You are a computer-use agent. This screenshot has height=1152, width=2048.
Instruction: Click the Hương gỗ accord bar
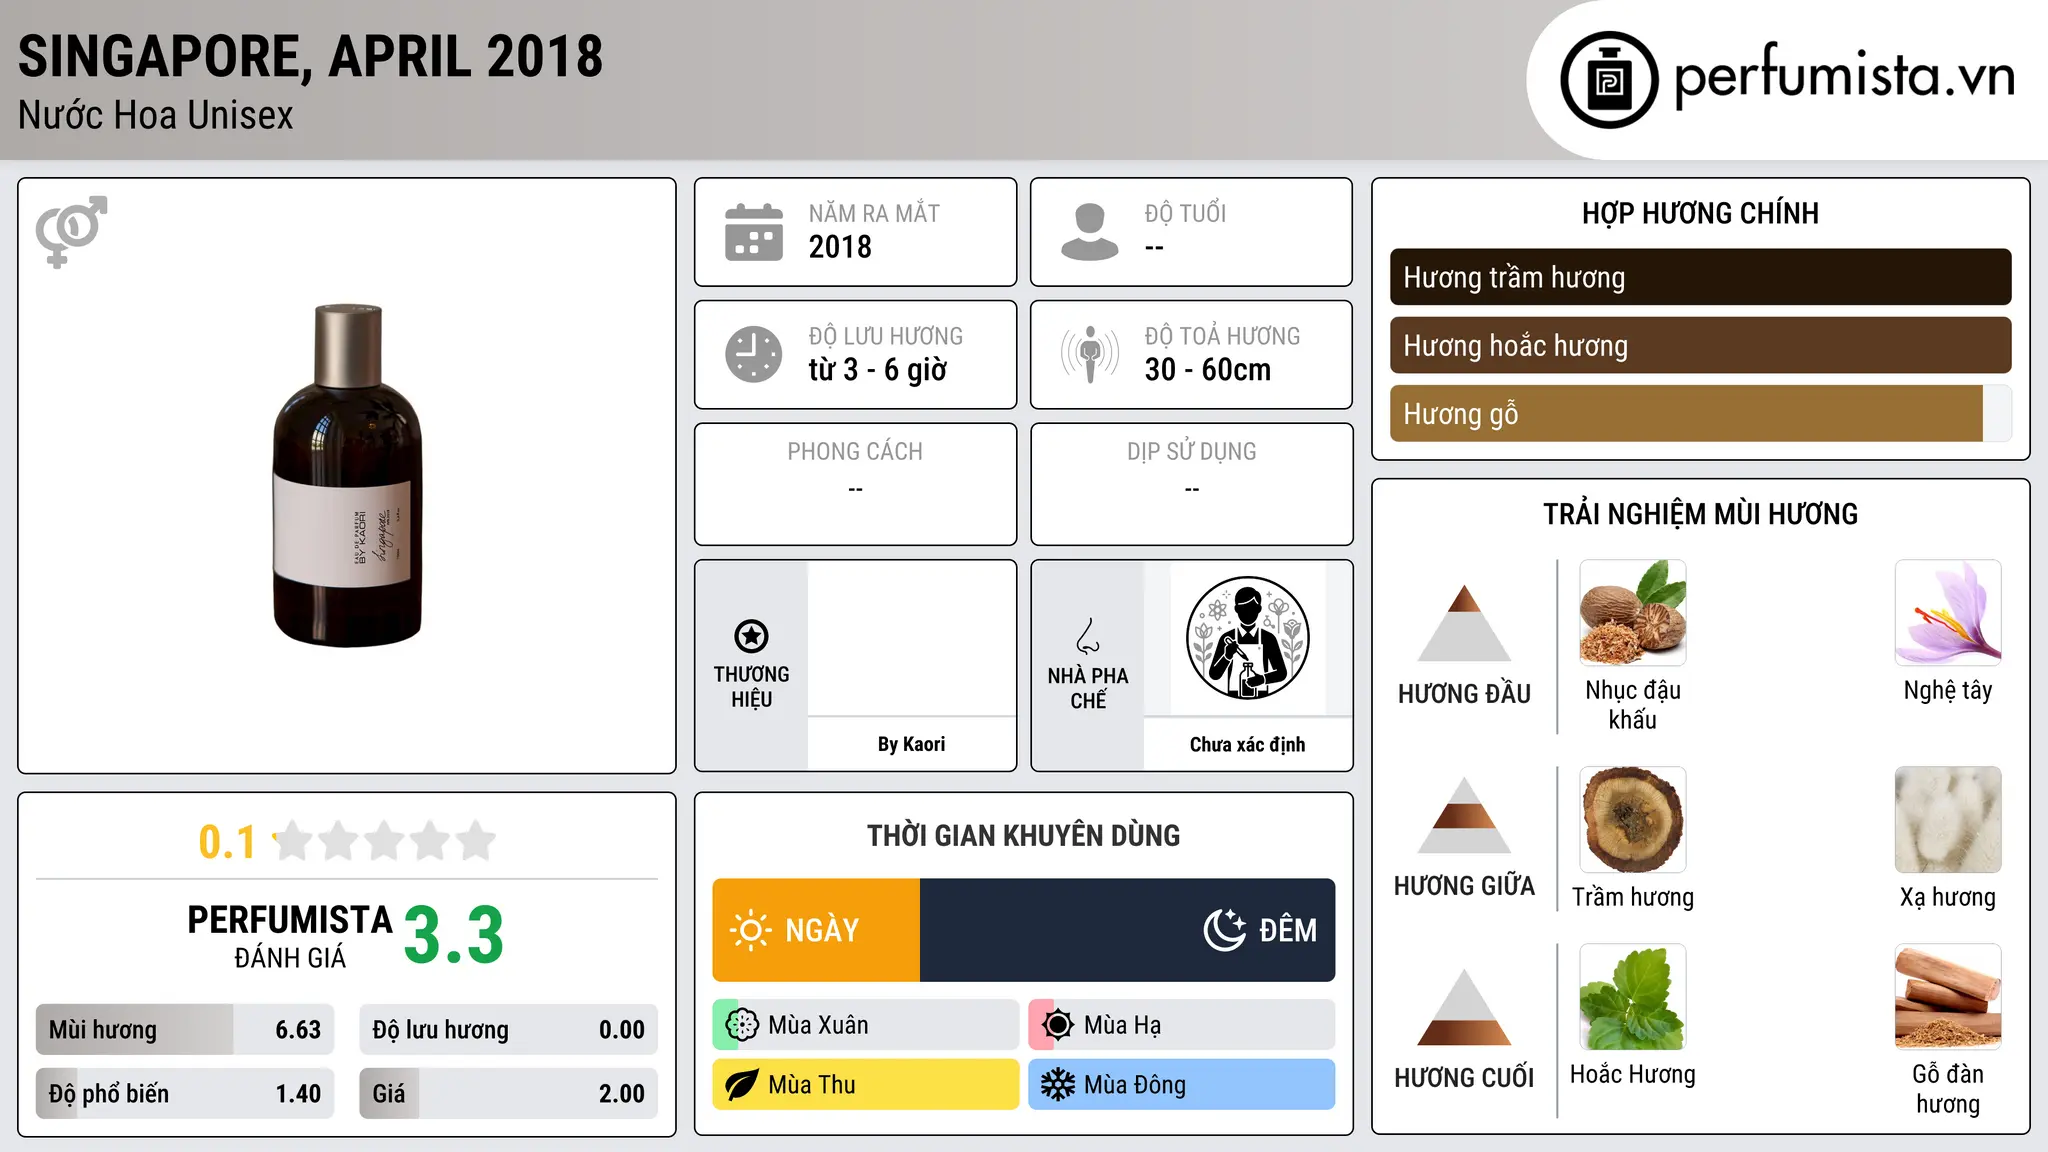pyautogui.click(x=1700, y=413)
